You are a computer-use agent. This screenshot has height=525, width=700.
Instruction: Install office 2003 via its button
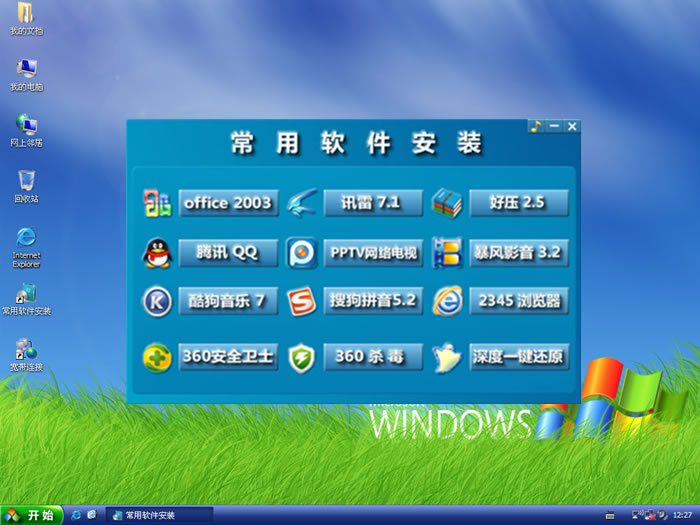click(229, 203)
